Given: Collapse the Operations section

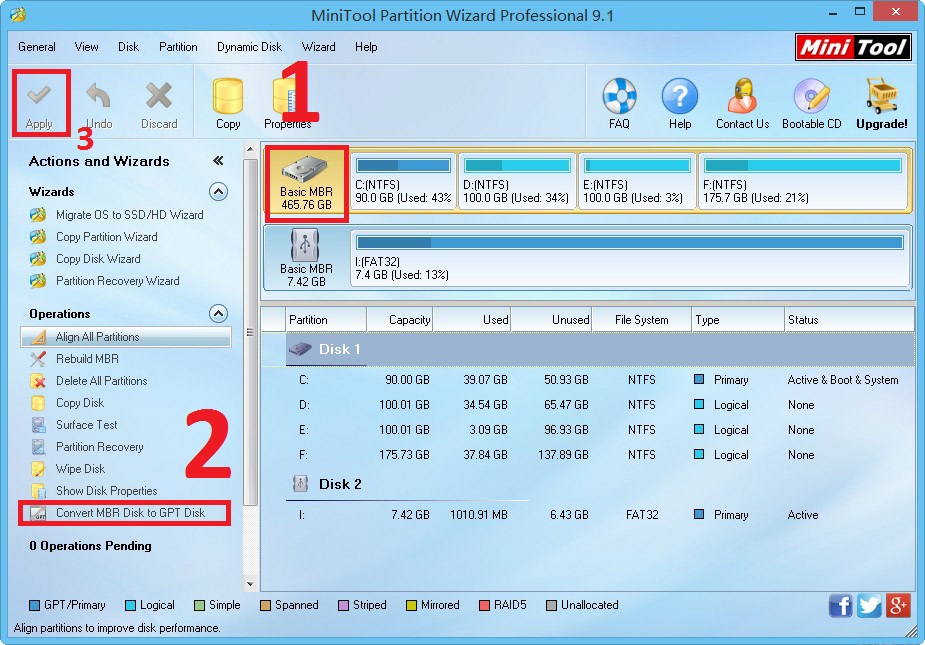Looking at the screenshot, I should click(218, 313).
